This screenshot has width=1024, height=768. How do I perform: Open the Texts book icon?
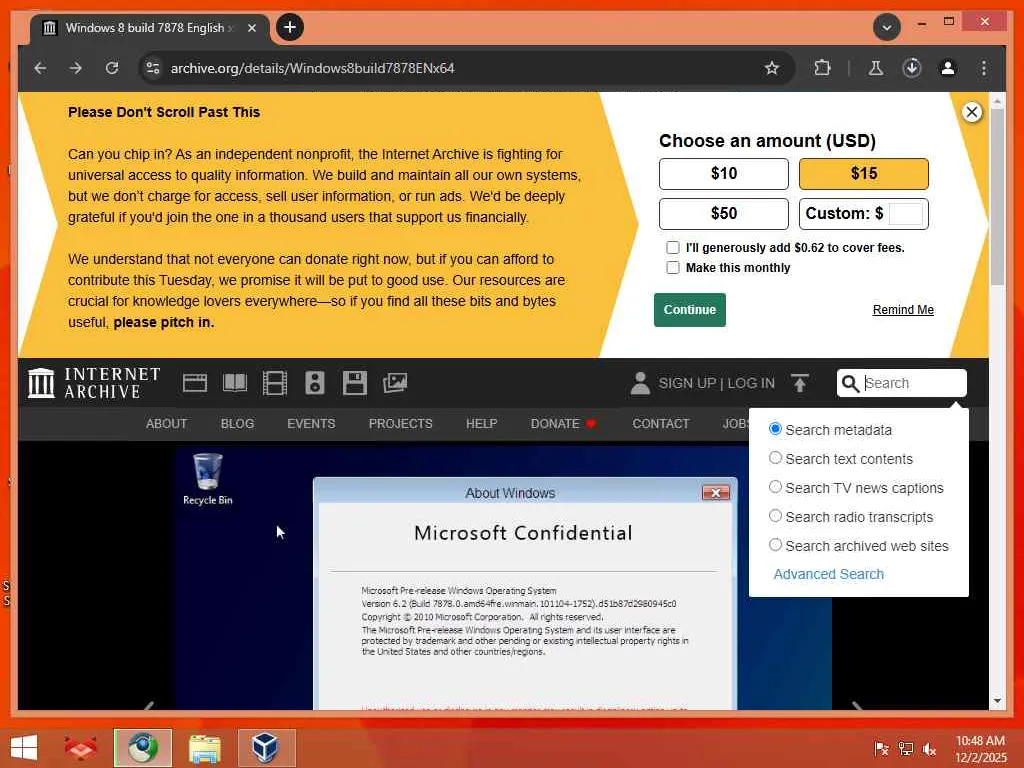[235, 383]
